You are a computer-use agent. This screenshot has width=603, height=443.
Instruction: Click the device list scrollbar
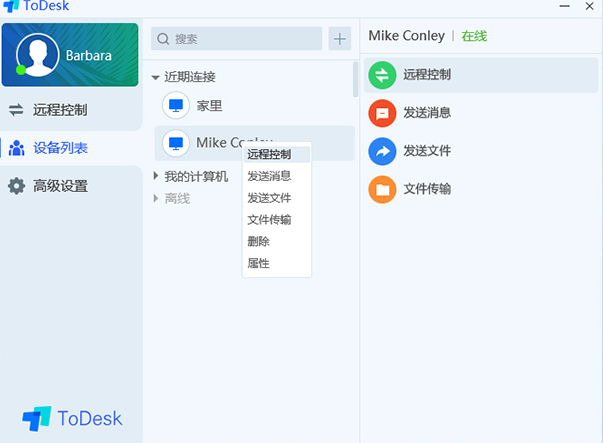[355, 79]
